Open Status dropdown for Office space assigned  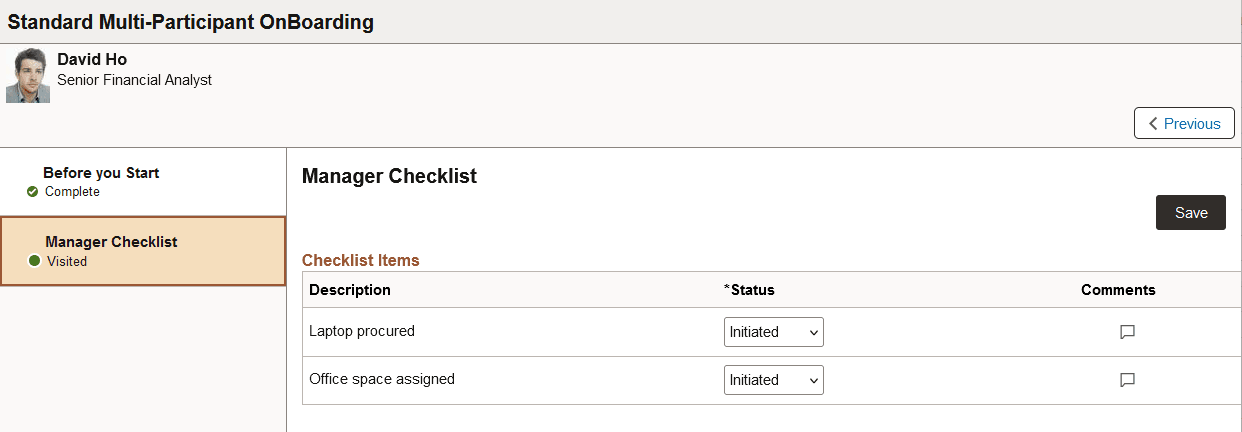(x=773, y=380)
